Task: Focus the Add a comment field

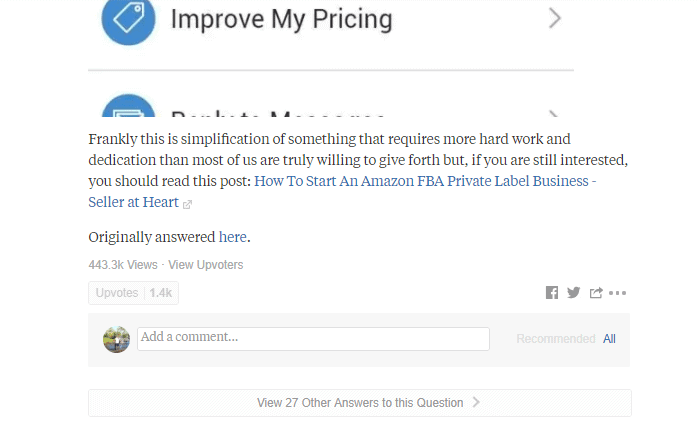Action: (x=313, y=339)
